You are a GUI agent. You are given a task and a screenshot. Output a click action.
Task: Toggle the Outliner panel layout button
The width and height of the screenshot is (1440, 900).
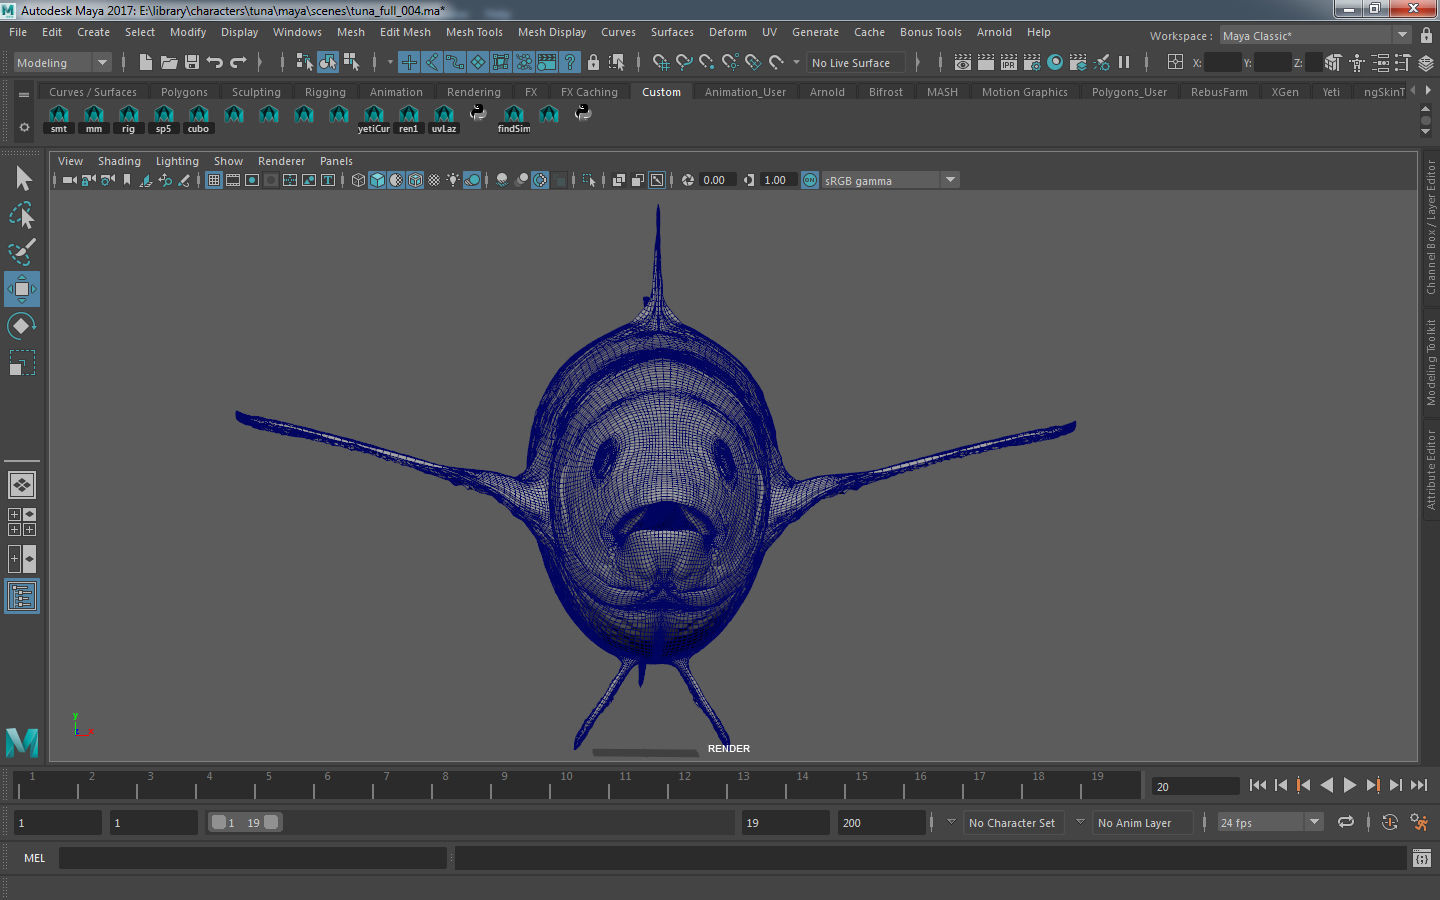click(22, 597)
